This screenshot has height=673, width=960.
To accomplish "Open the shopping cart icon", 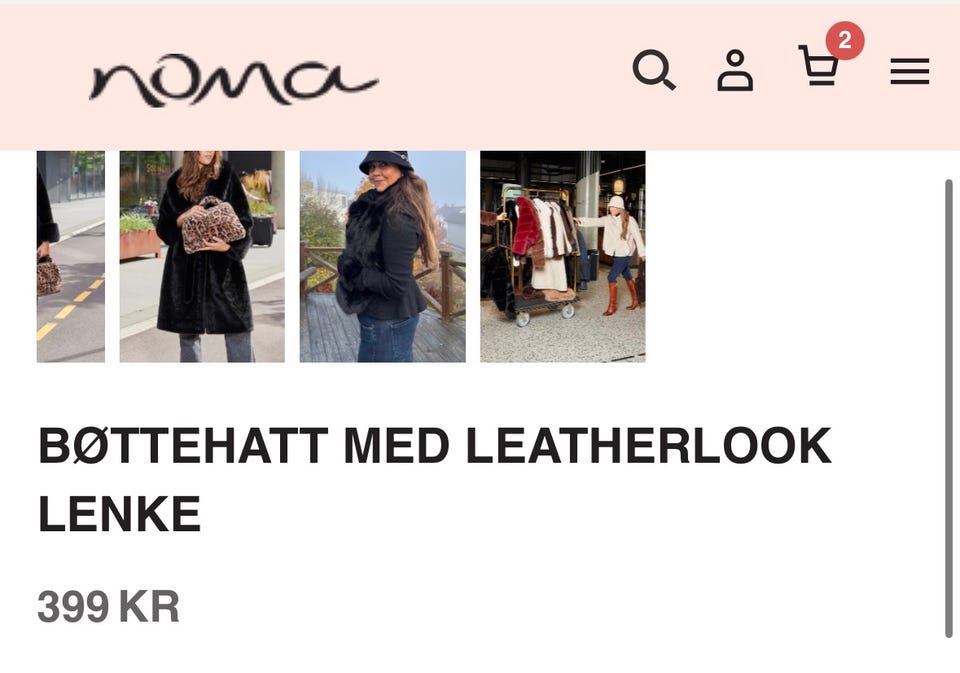I will click(x=818, y=65).
